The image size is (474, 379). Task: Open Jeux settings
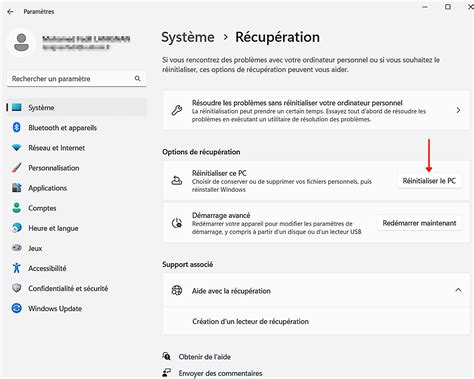76,248
